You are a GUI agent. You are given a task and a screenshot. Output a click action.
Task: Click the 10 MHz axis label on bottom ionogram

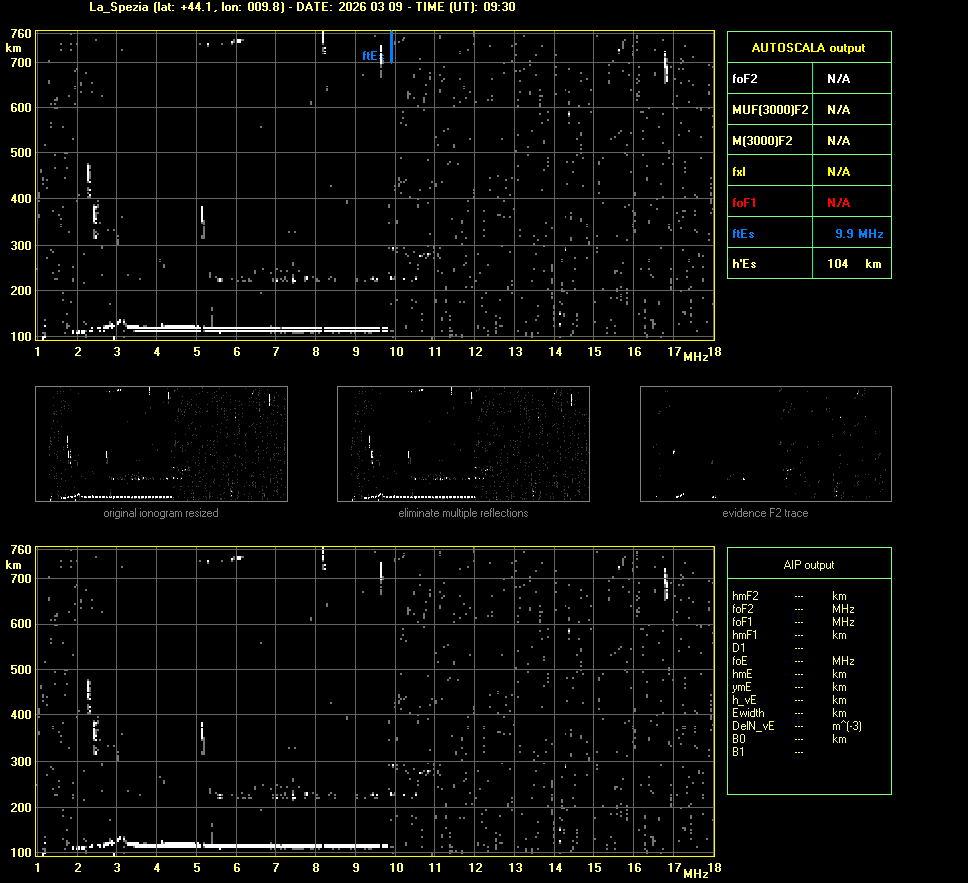[x=396, y=867]
